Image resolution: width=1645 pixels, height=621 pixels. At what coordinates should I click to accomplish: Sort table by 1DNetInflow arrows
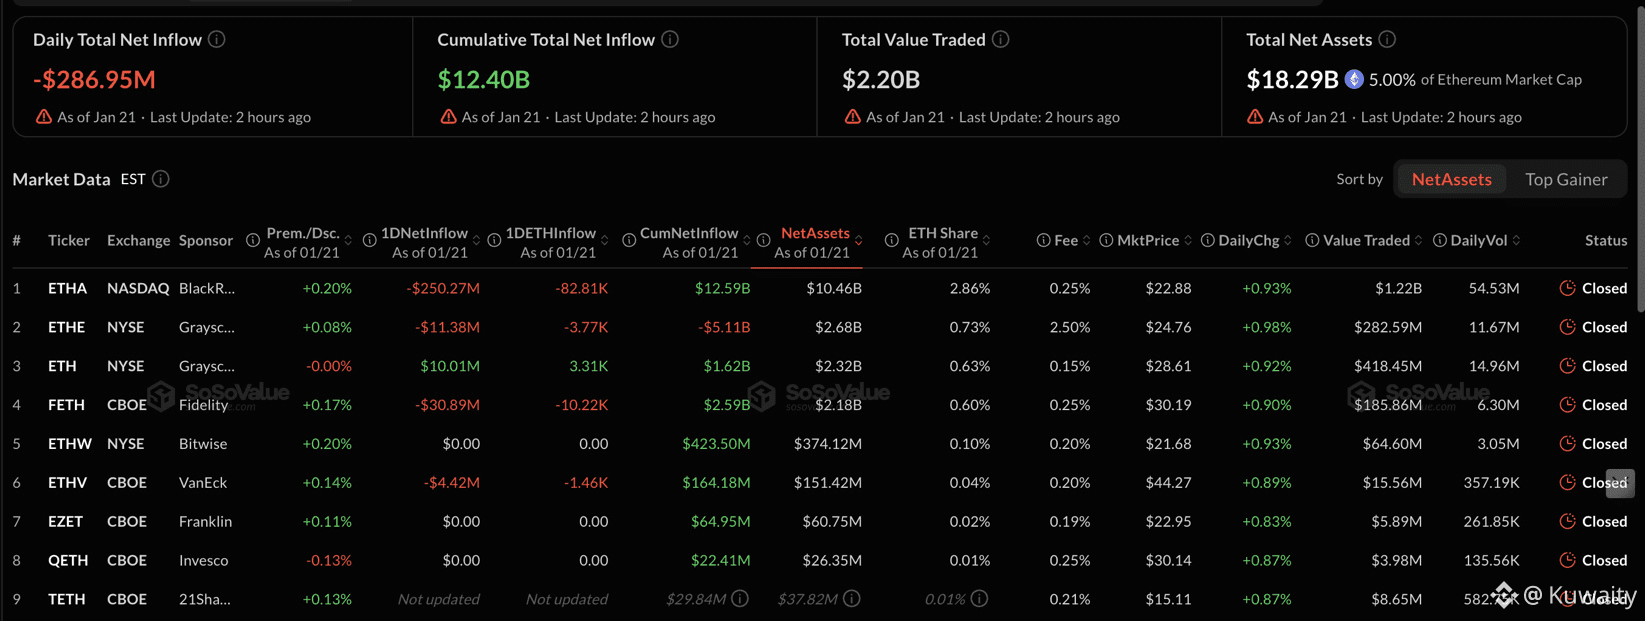(x=476, y=241)
